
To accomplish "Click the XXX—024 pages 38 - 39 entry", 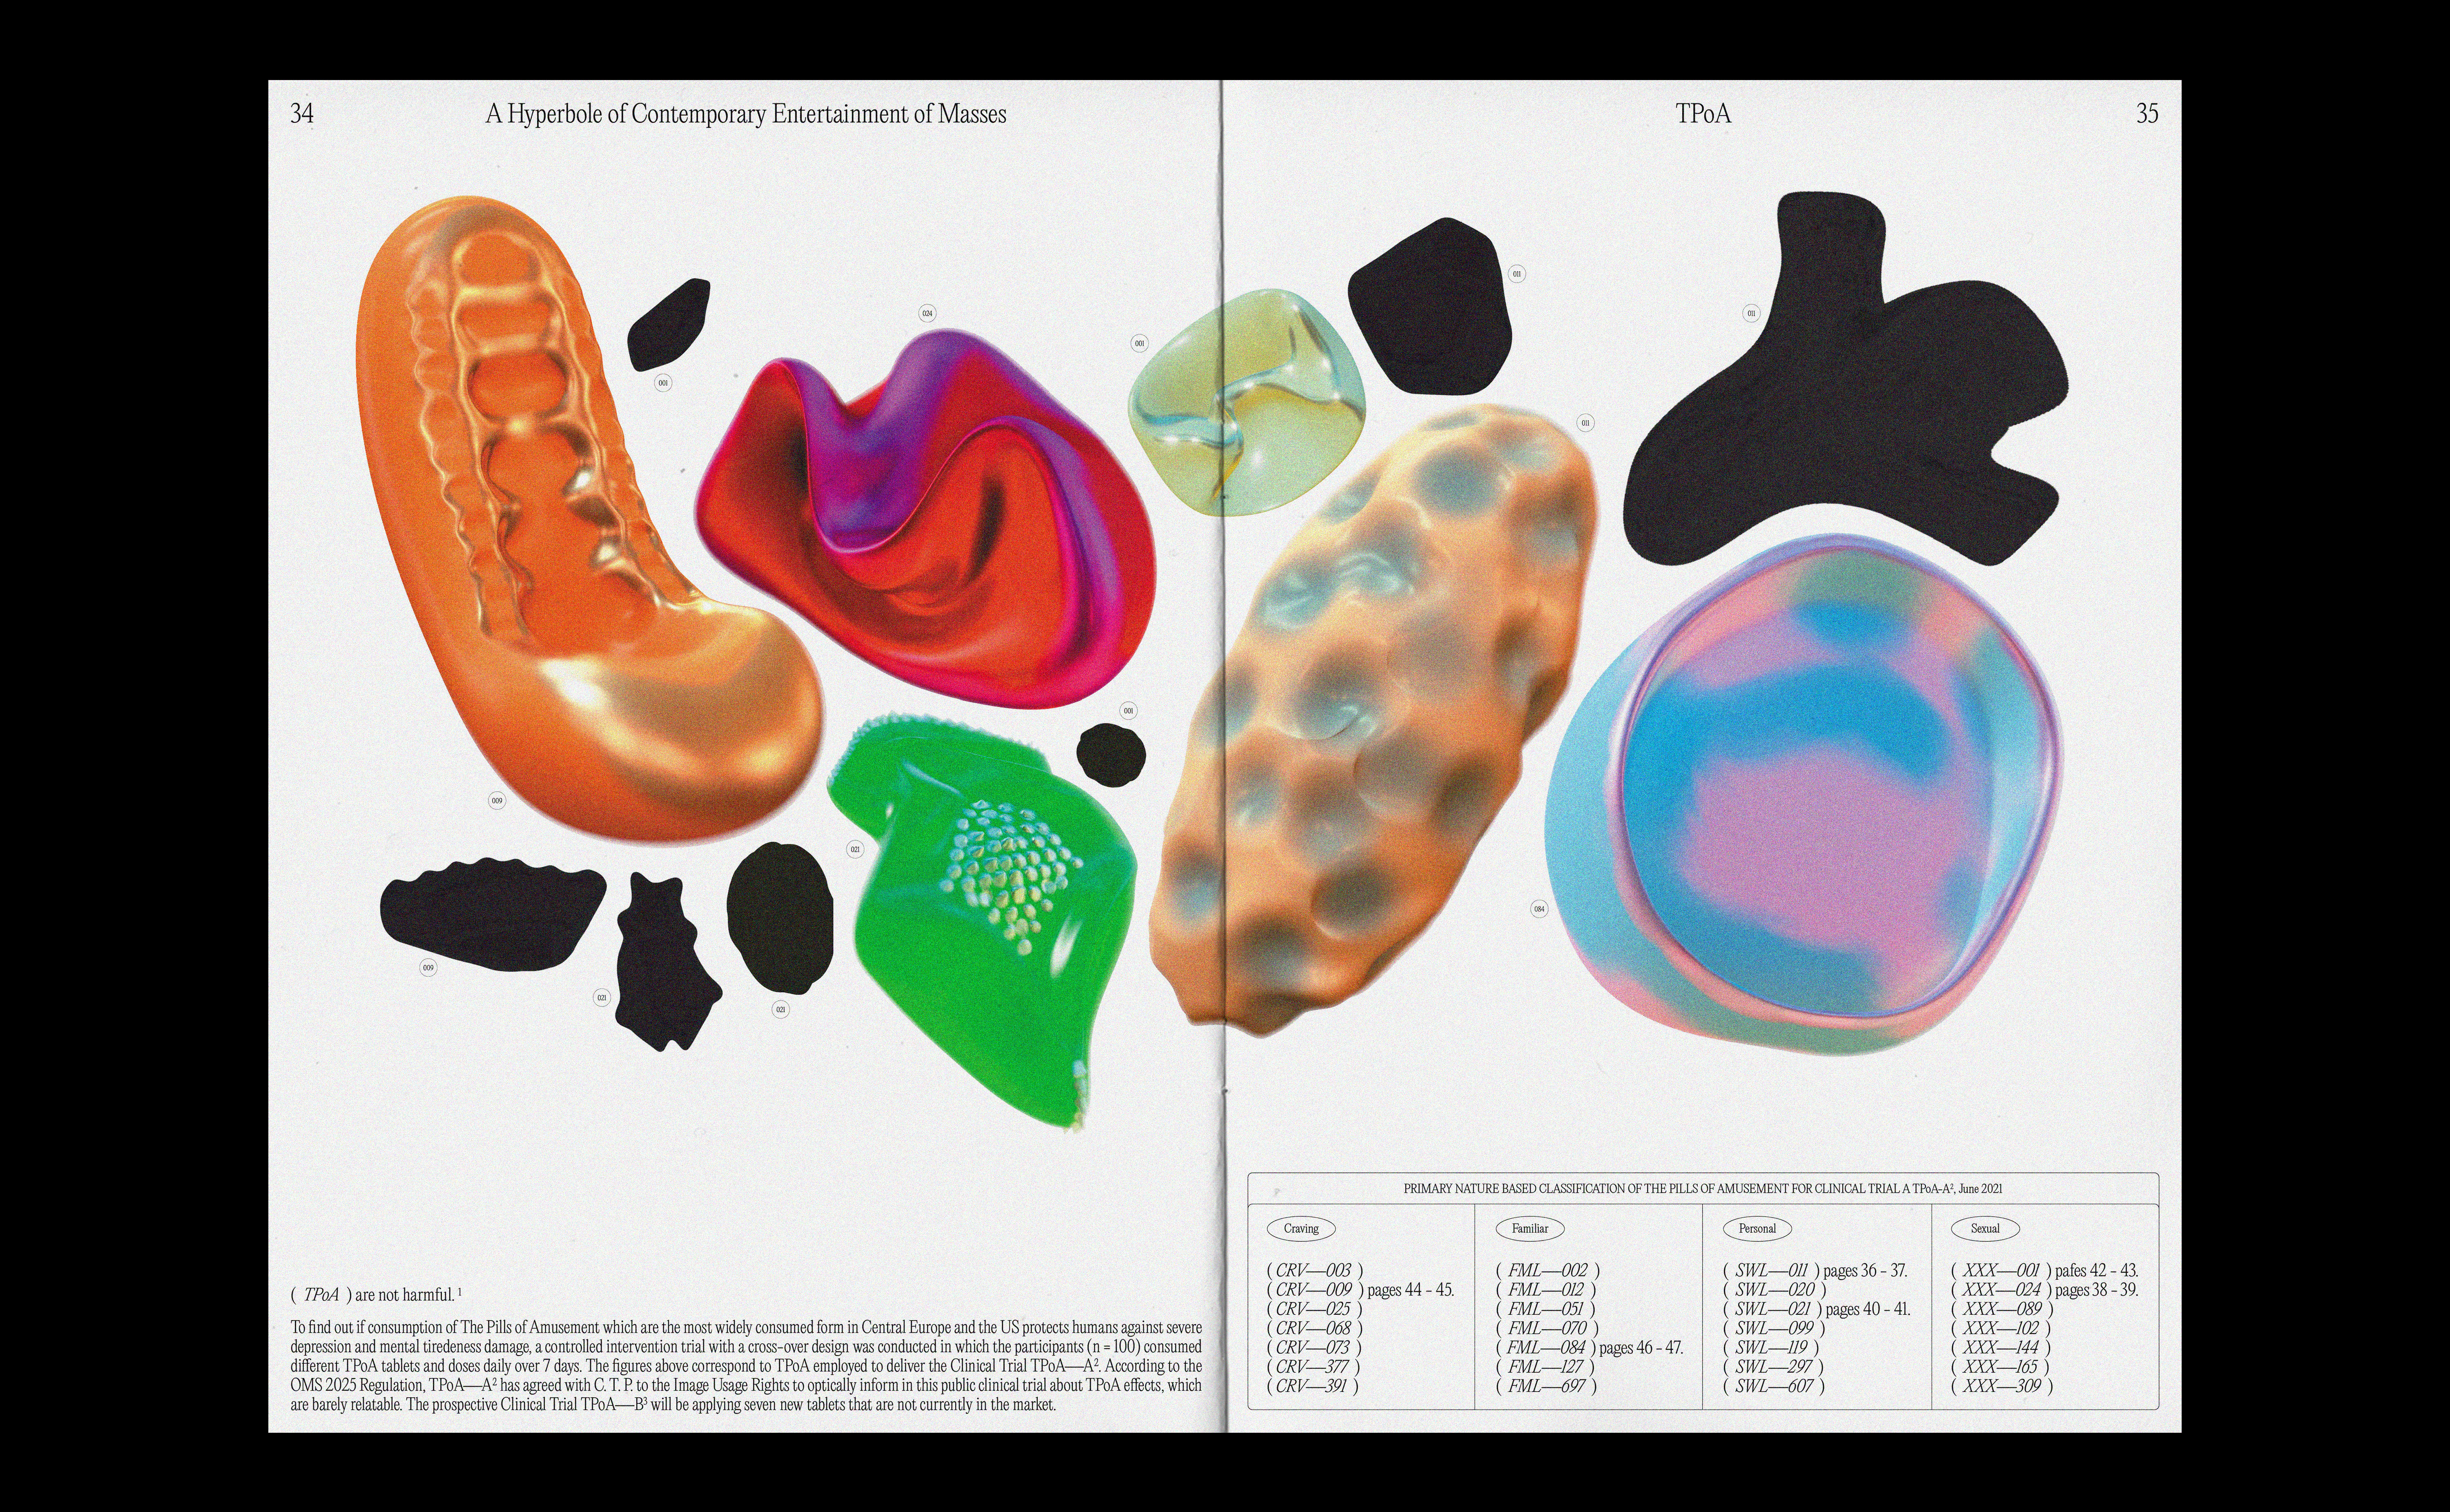I will (2044, 1290).
